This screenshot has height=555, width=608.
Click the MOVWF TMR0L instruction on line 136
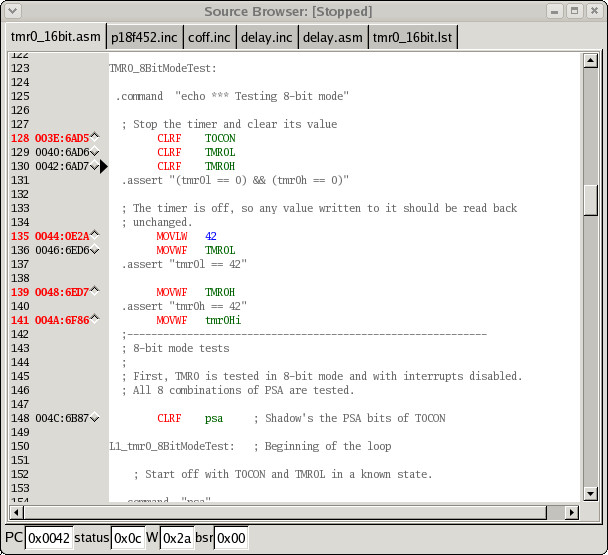pyautogui.click(x=196, y=250)
